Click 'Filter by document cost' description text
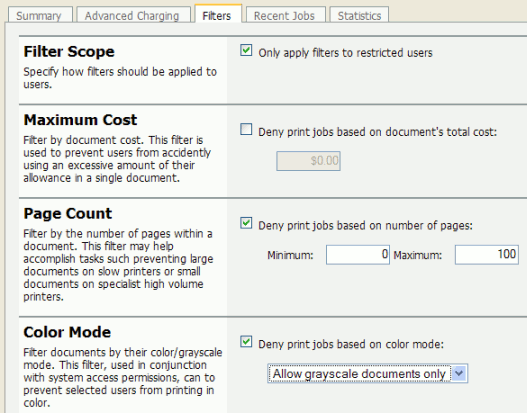Screen dimensions: 527x413 coord(117,159)
